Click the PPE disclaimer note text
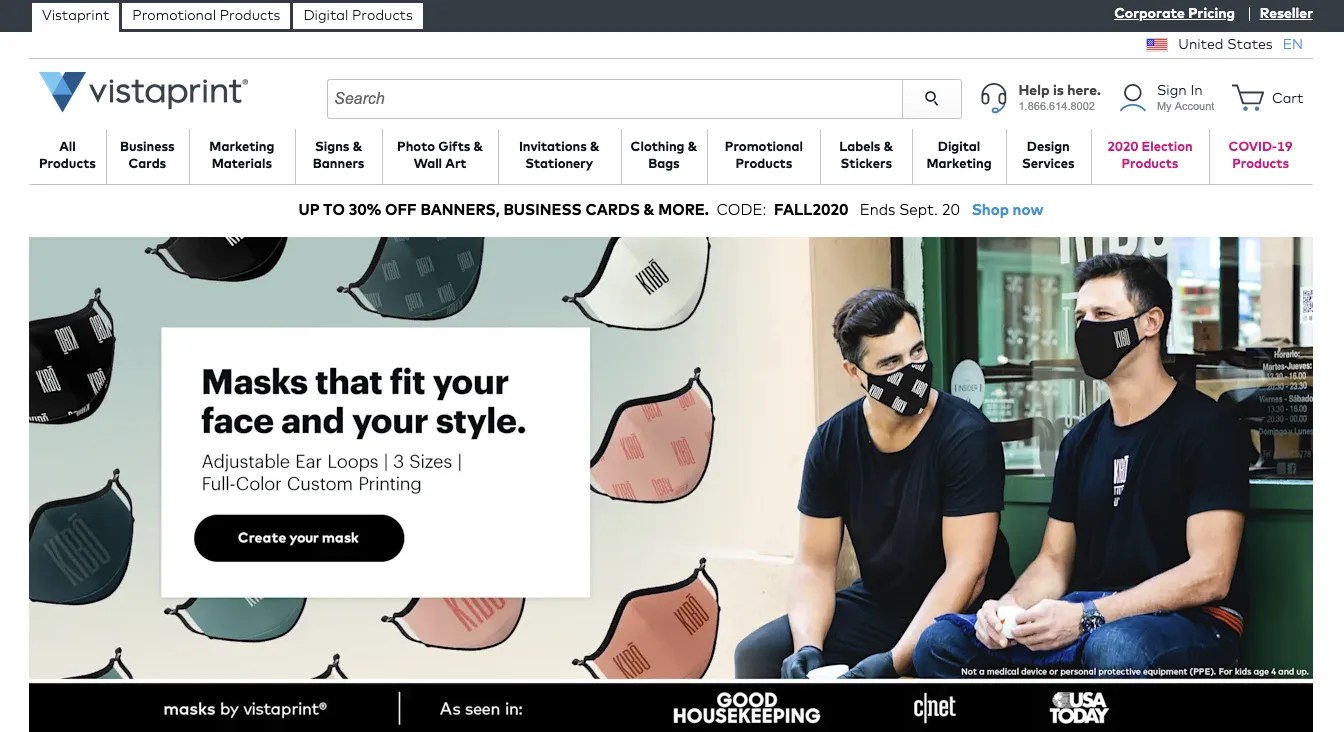The width and height of the screenshot is (1344, 732). point(1135,672)
